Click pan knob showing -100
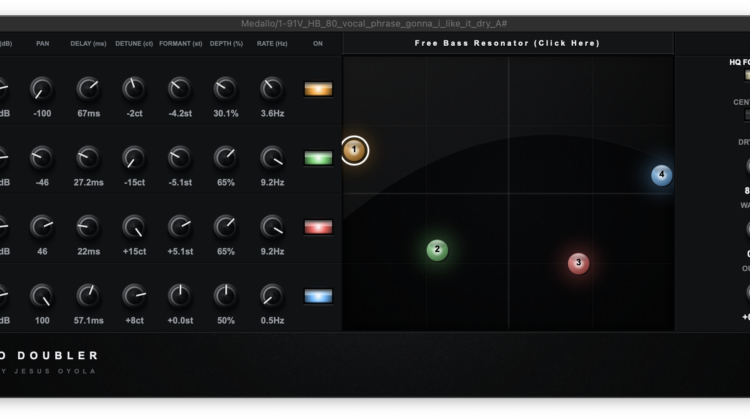 coord(42,89)
